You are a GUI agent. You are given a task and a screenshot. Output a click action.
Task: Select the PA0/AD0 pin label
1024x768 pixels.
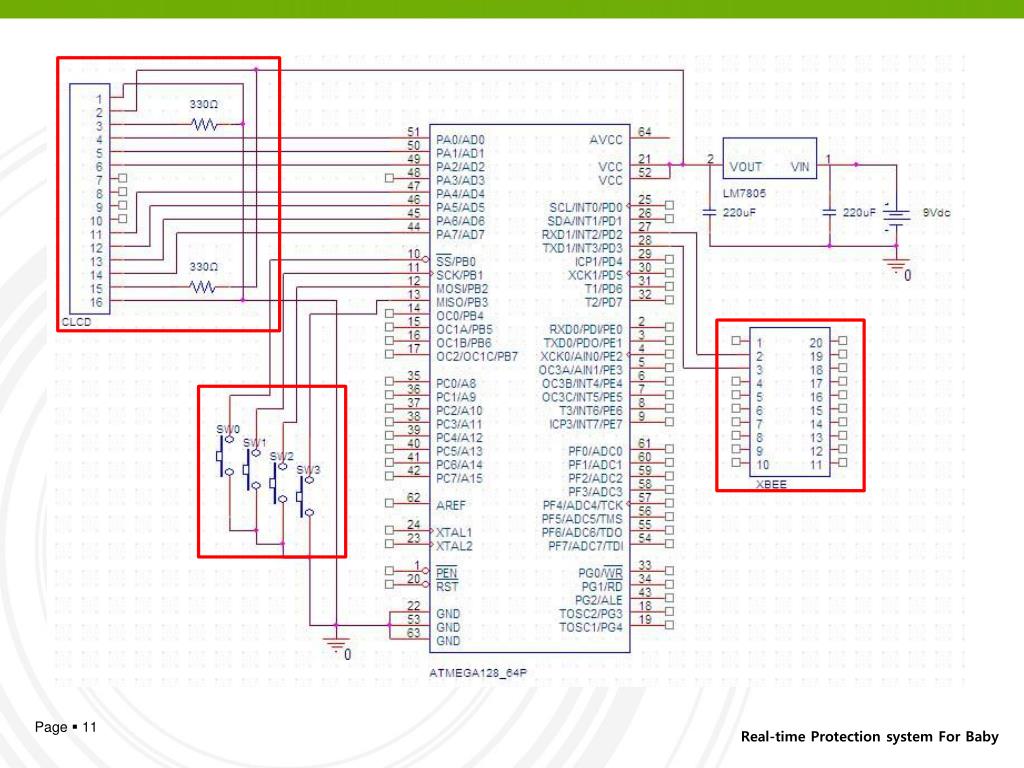(460, 140)
